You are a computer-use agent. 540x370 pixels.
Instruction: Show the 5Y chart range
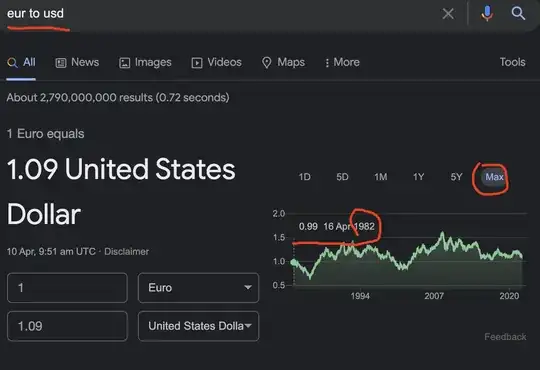456,177
